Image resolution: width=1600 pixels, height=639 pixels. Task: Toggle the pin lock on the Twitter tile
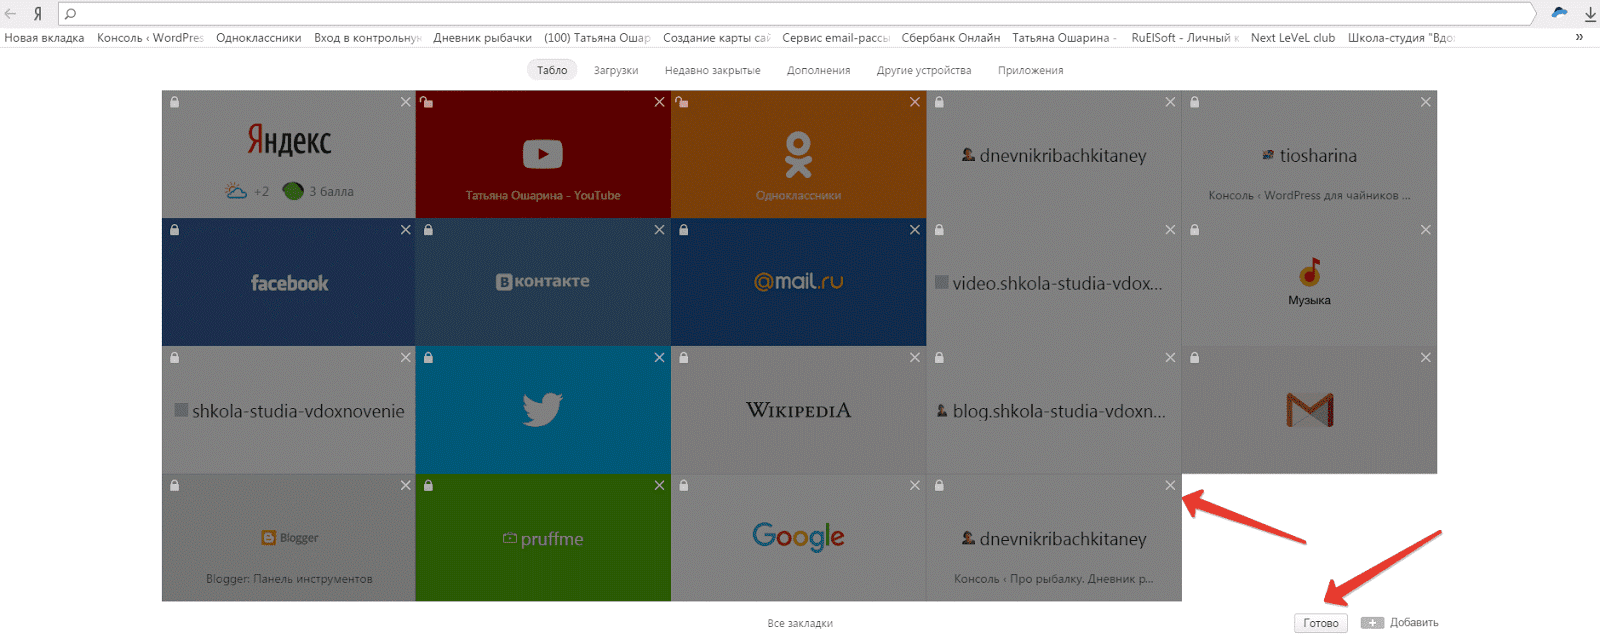coord(429,358)
